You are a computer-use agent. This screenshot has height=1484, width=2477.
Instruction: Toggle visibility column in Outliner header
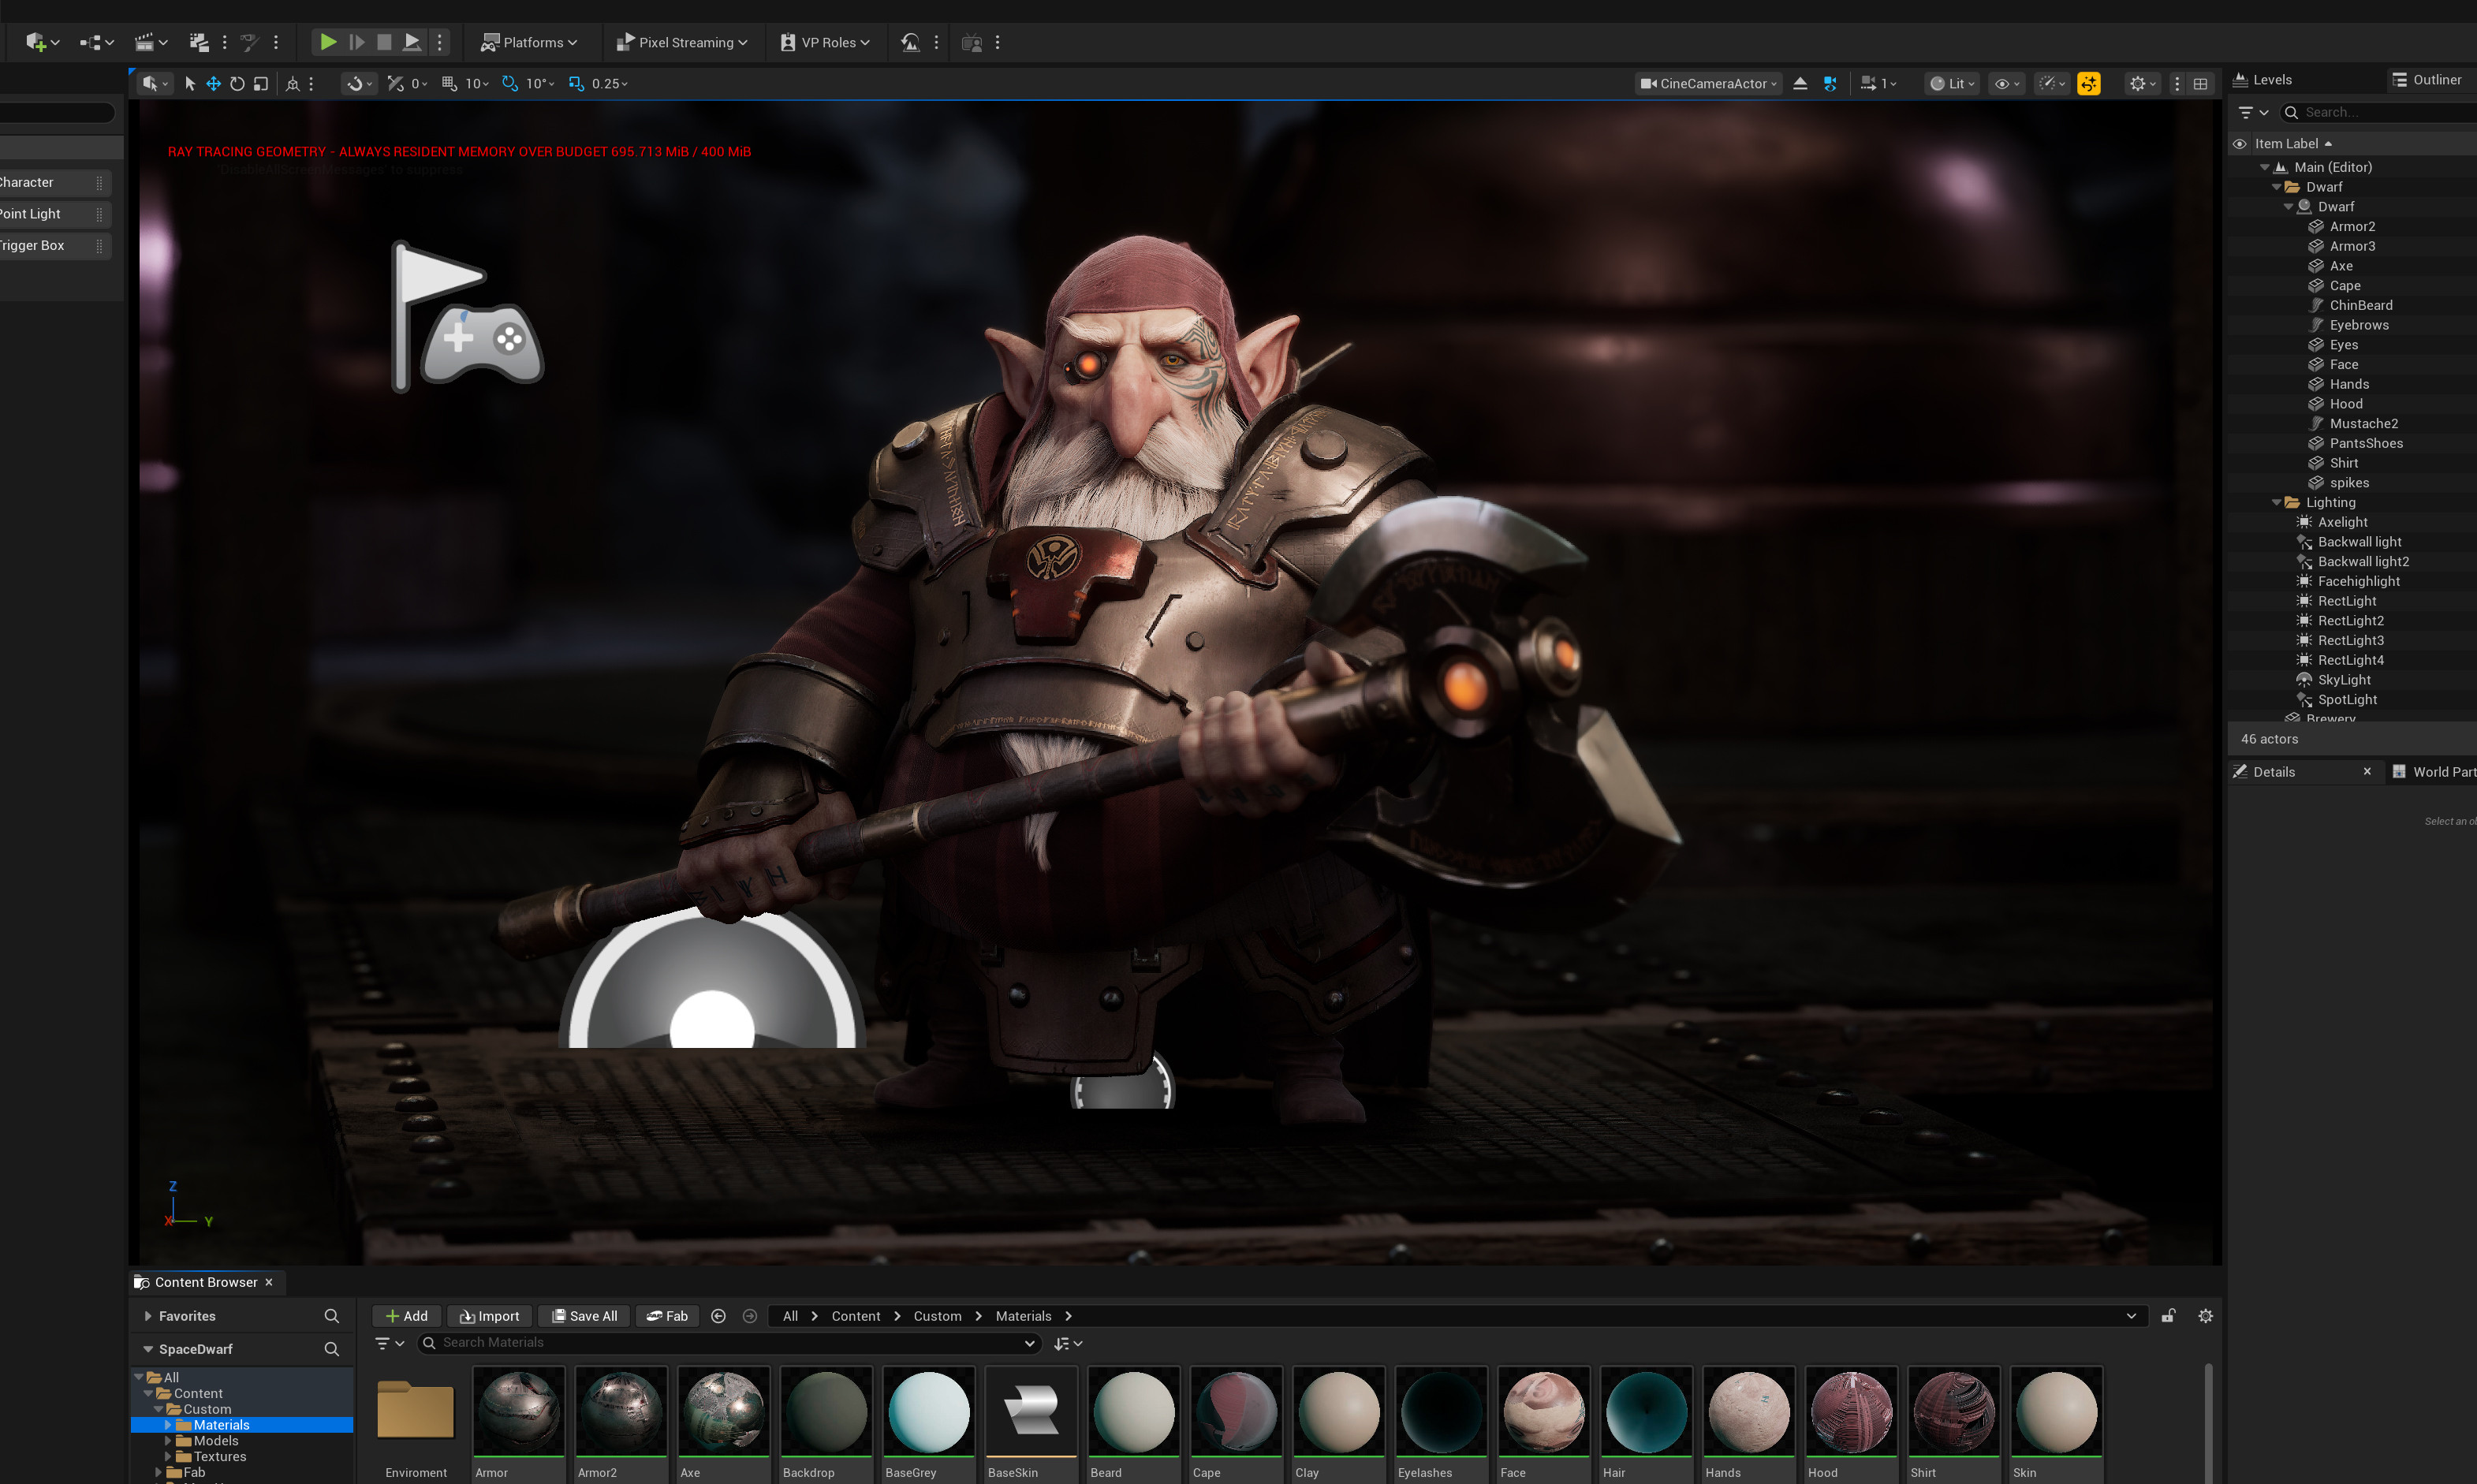click(2240, 144)
